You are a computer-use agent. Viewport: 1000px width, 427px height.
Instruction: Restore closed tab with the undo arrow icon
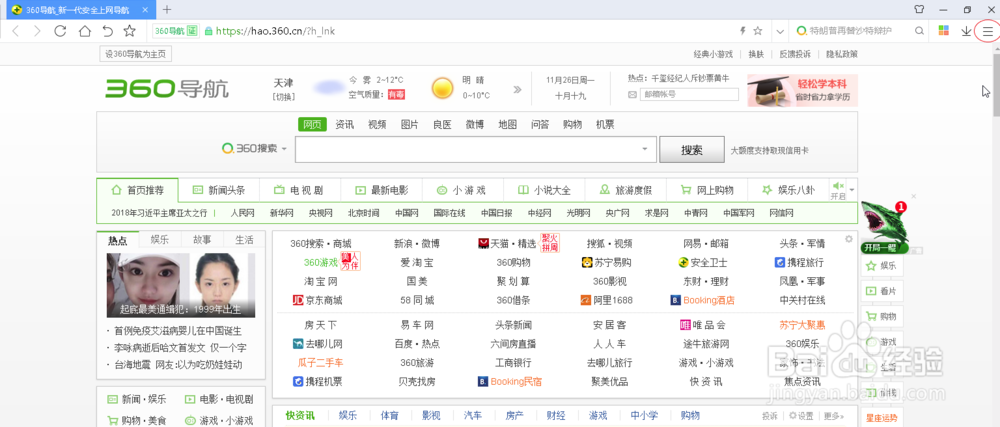coord(108,31)
